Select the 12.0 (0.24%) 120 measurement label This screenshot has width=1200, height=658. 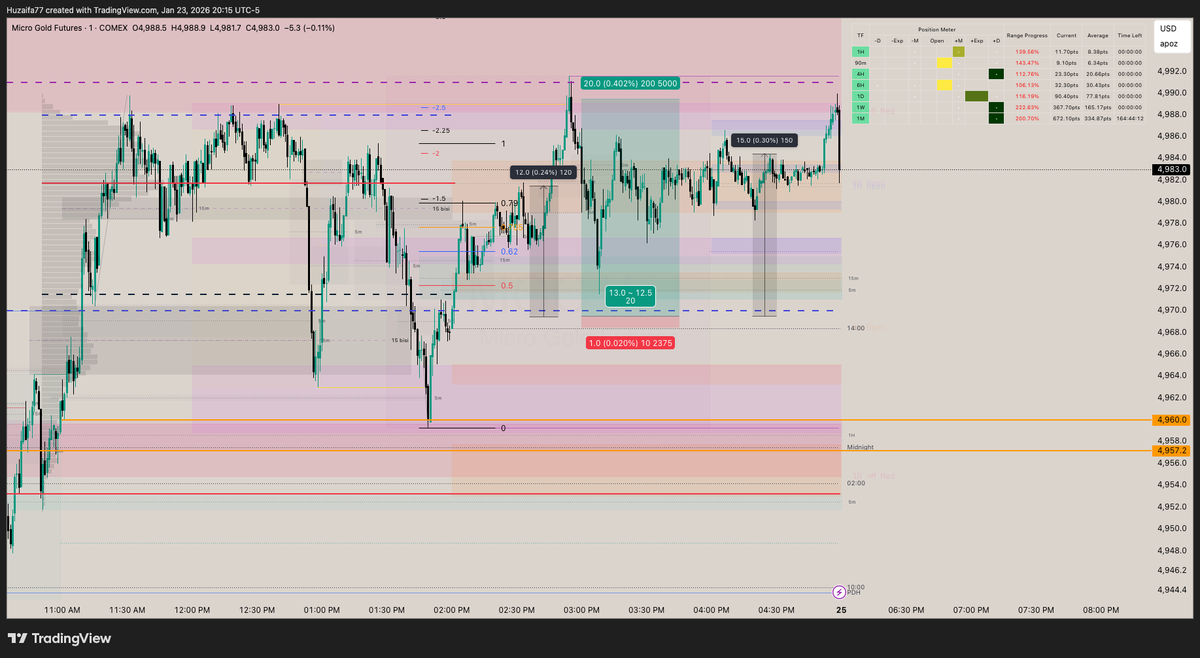click(545, 172)
